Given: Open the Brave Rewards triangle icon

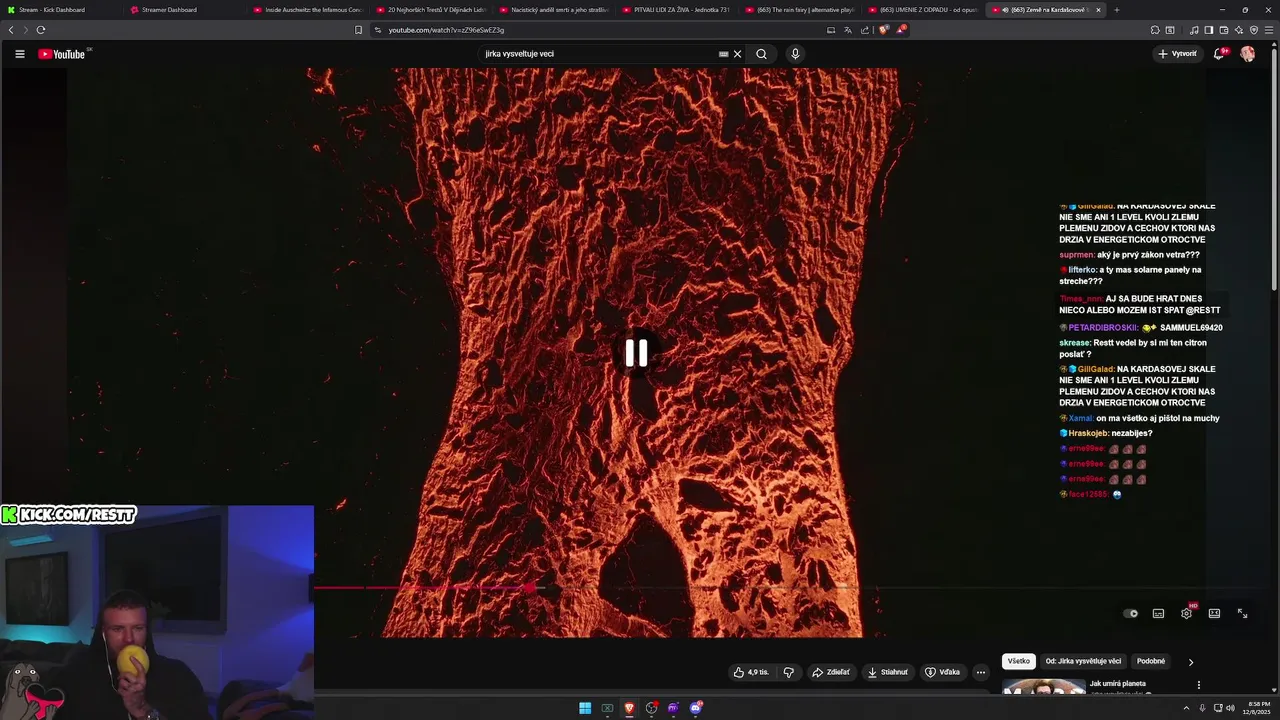Looking at the screenshot, I should pyautogui.click(x=901, y=30).
